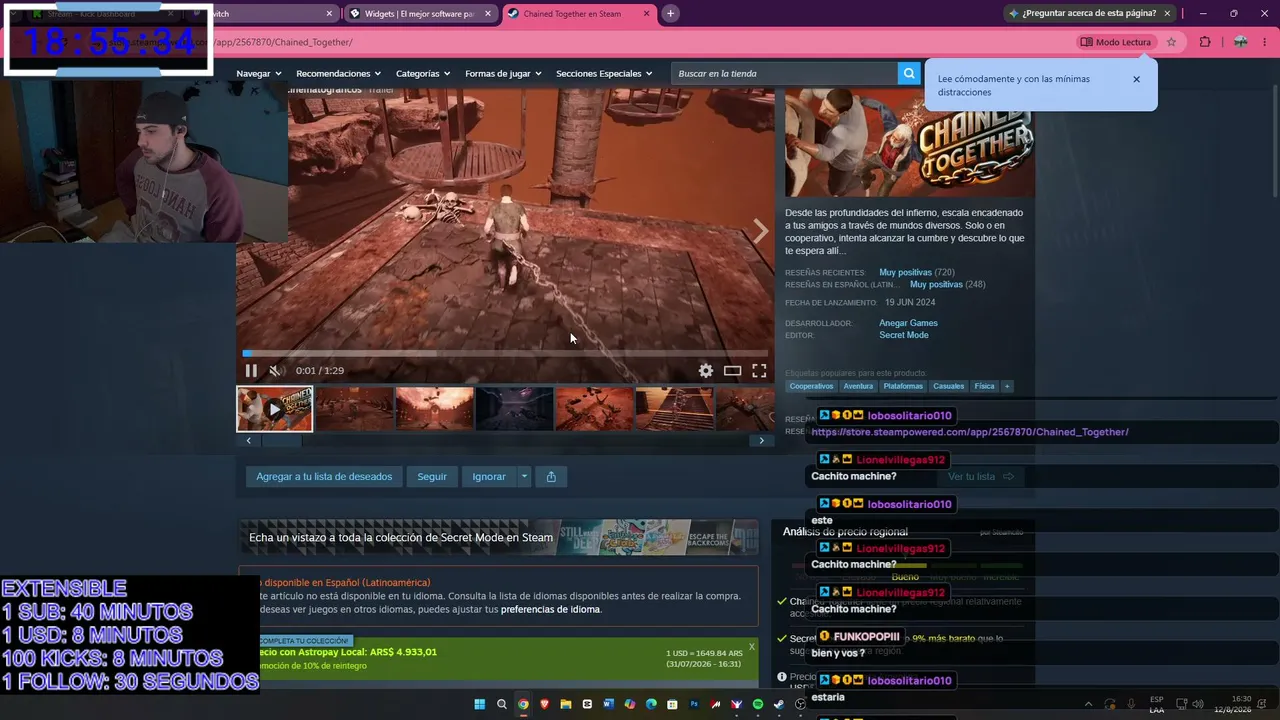Open Word from the taskbar
The width and height of the screenshot is (1280, 720).
608,704
